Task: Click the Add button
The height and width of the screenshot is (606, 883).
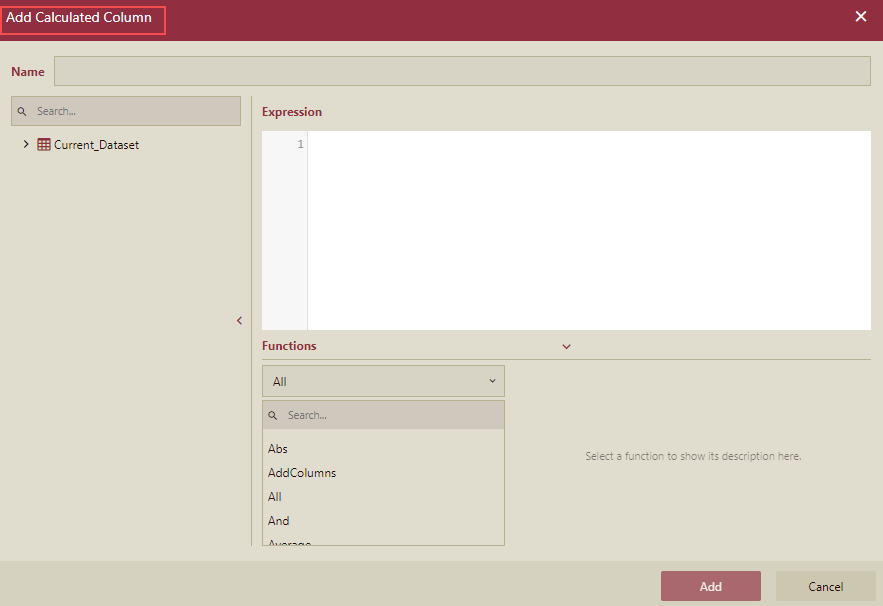Action: pyautogui.click(x=710, y=586)
